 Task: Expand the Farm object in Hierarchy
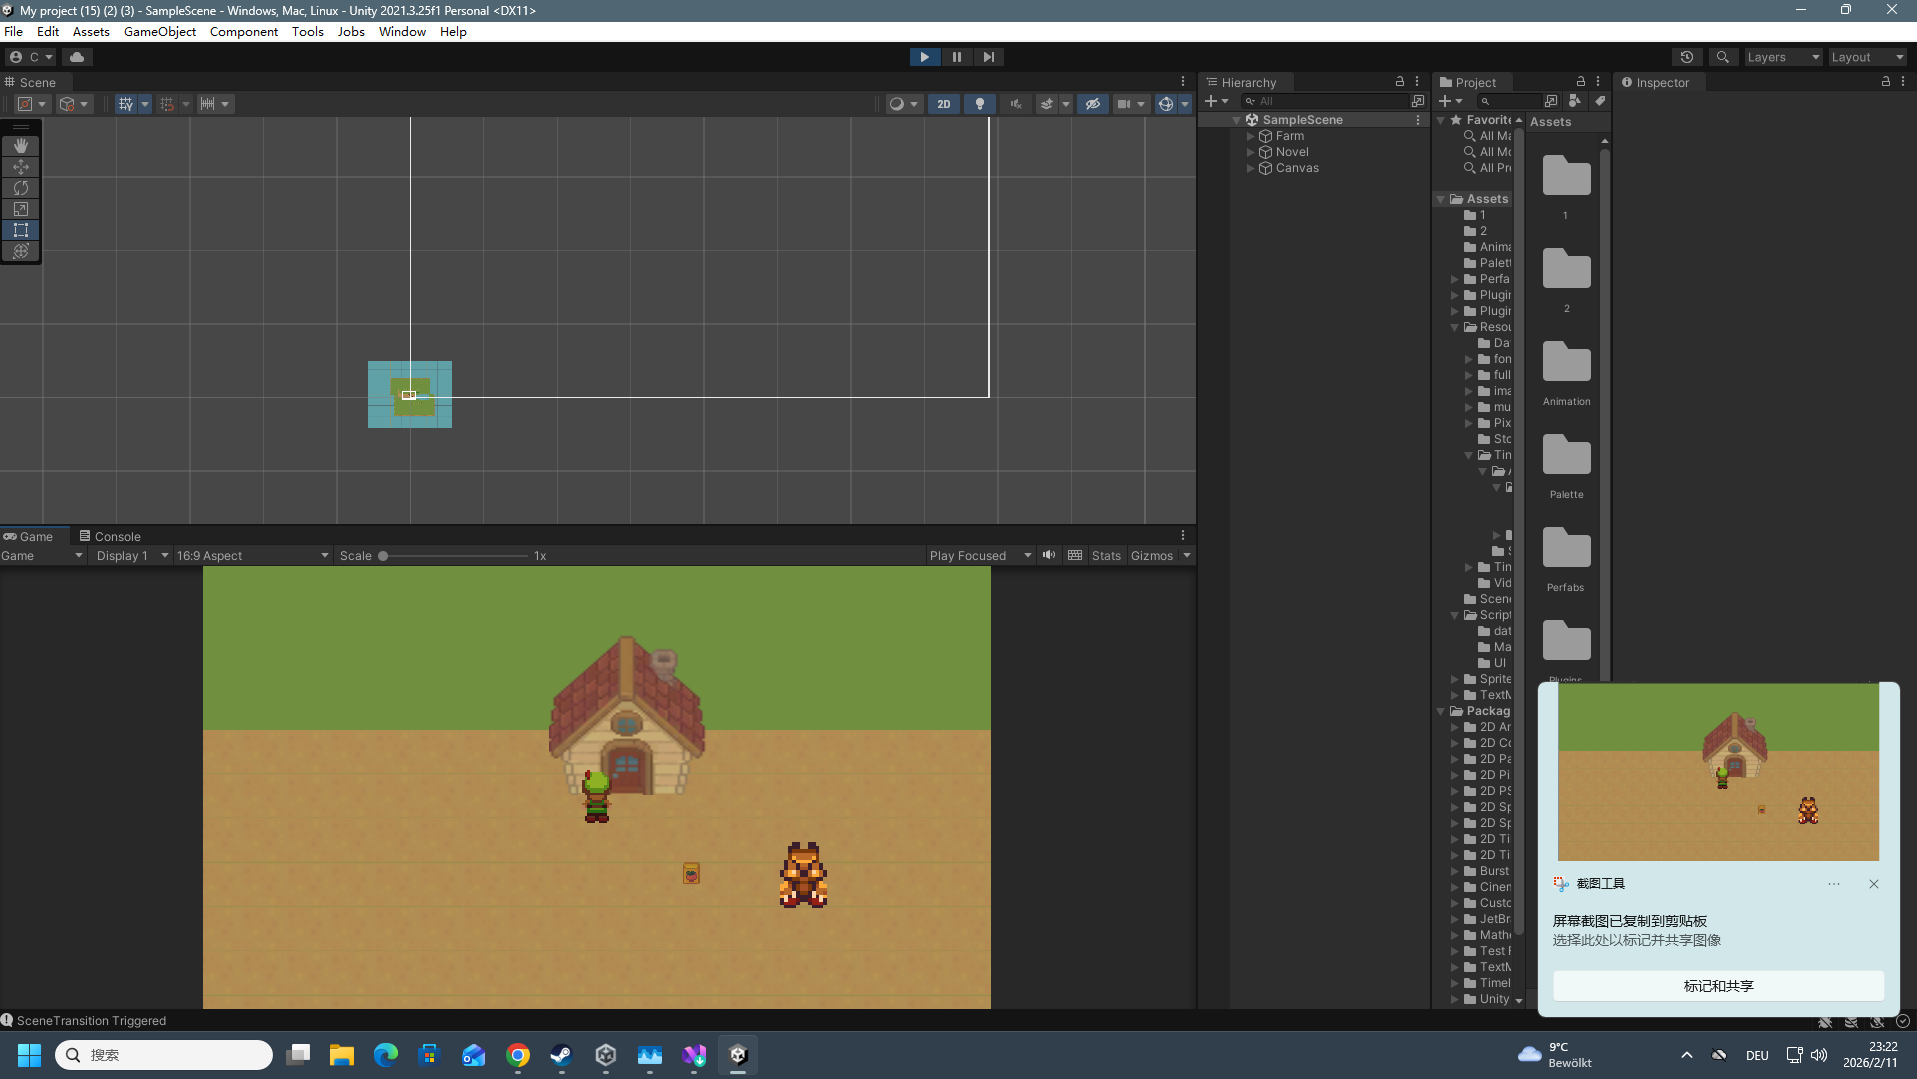1250,136
